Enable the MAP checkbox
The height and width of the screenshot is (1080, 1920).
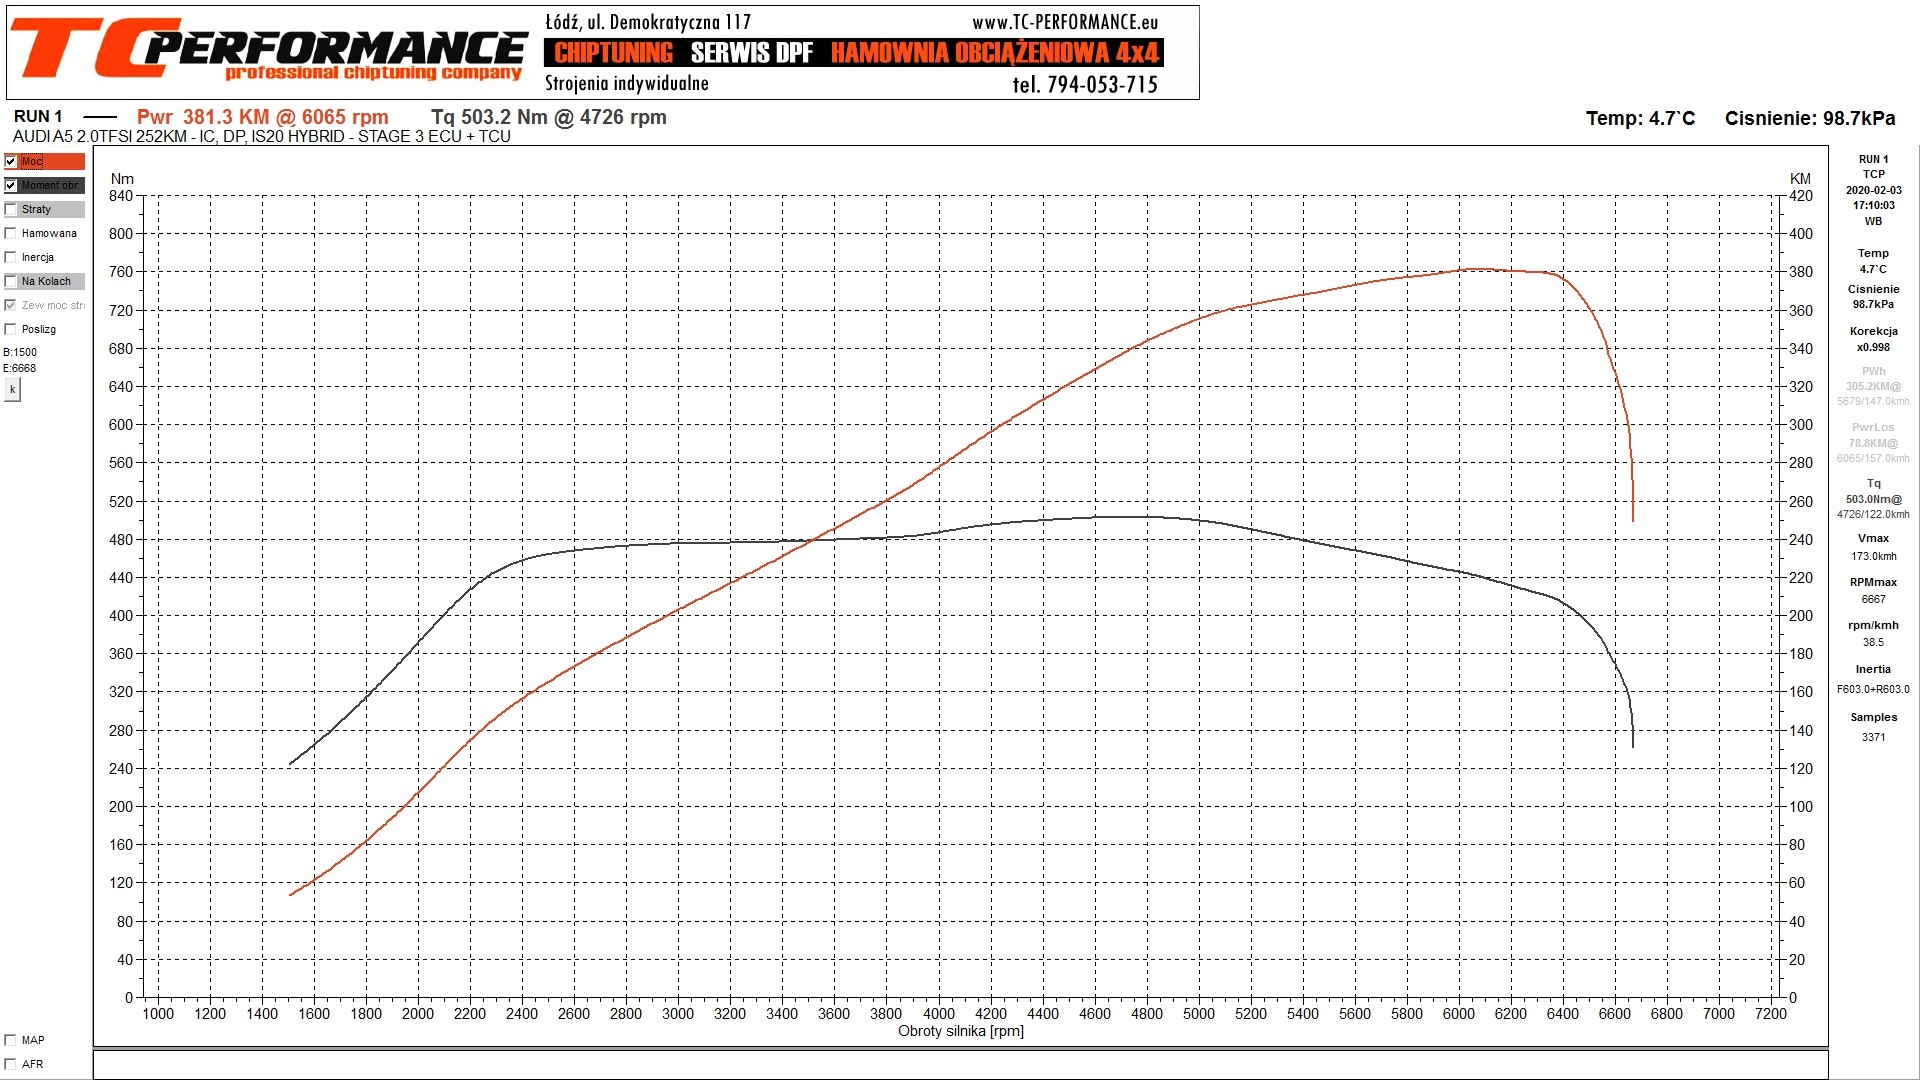pos(11,1040)
